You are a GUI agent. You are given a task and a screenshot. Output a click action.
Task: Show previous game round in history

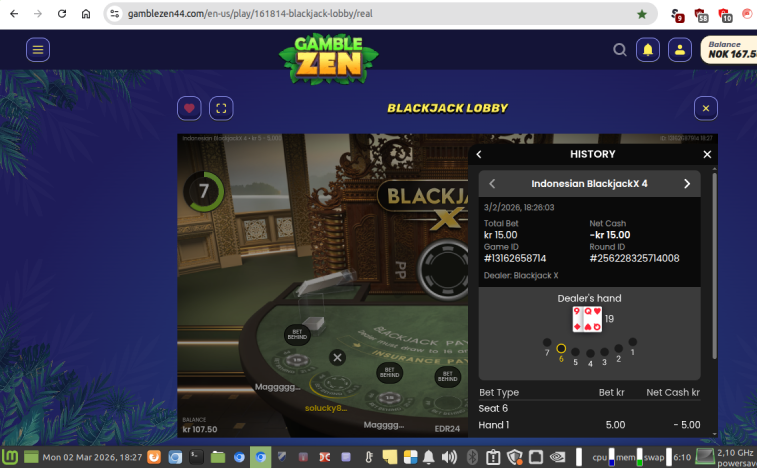tap(492, 184)
